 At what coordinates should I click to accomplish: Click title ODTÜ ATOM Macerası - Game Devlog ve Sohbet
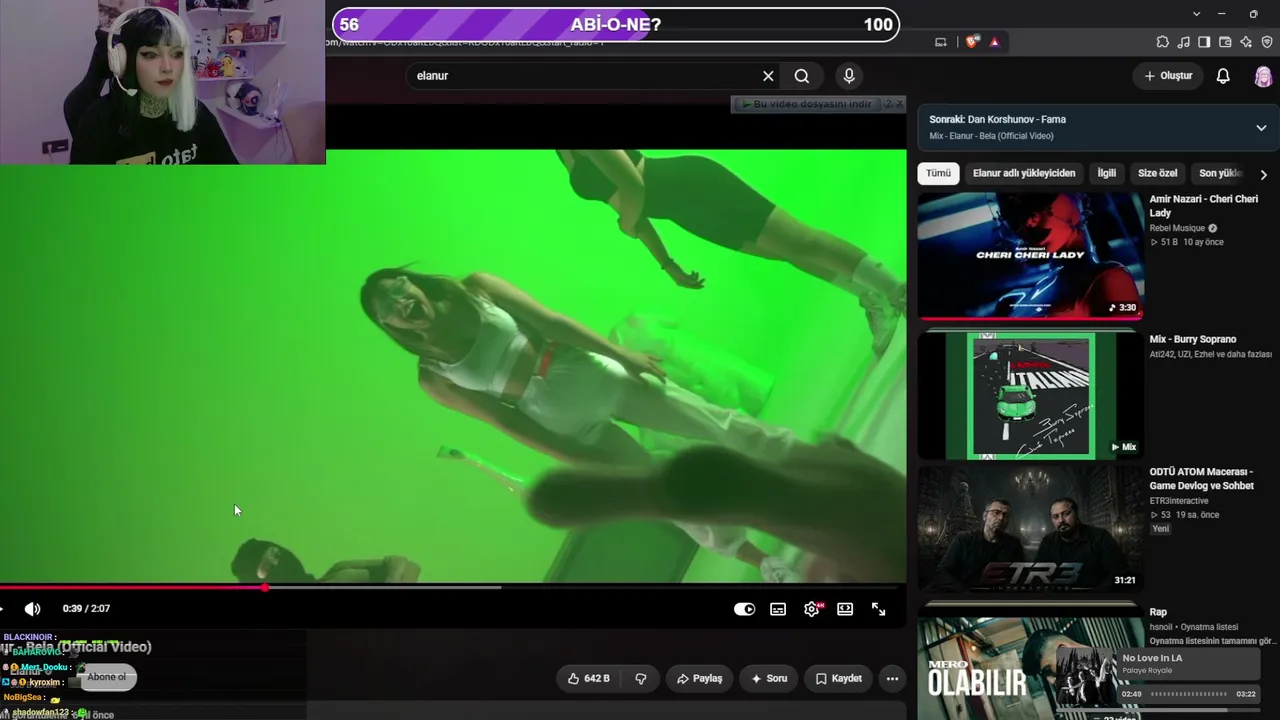pyautogui.click(x=1202, y=479)
